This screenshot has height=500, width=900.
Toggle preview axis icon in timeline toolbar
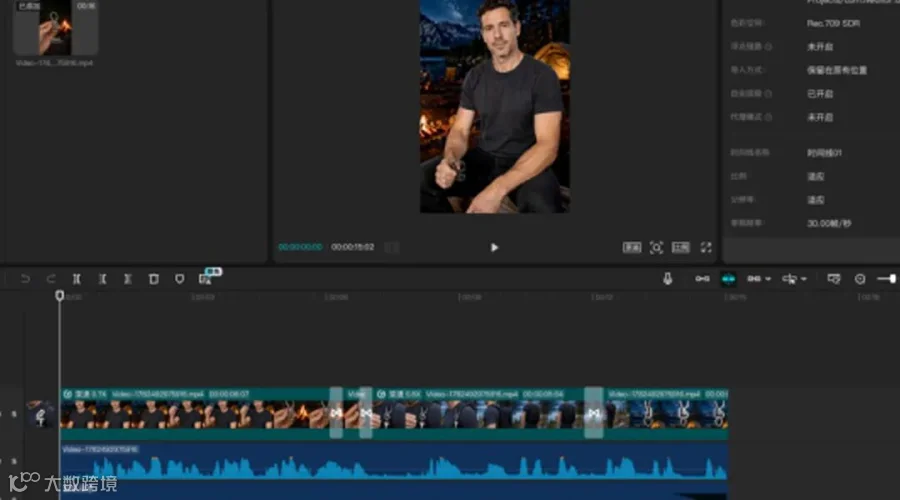(x=833, y=279)
